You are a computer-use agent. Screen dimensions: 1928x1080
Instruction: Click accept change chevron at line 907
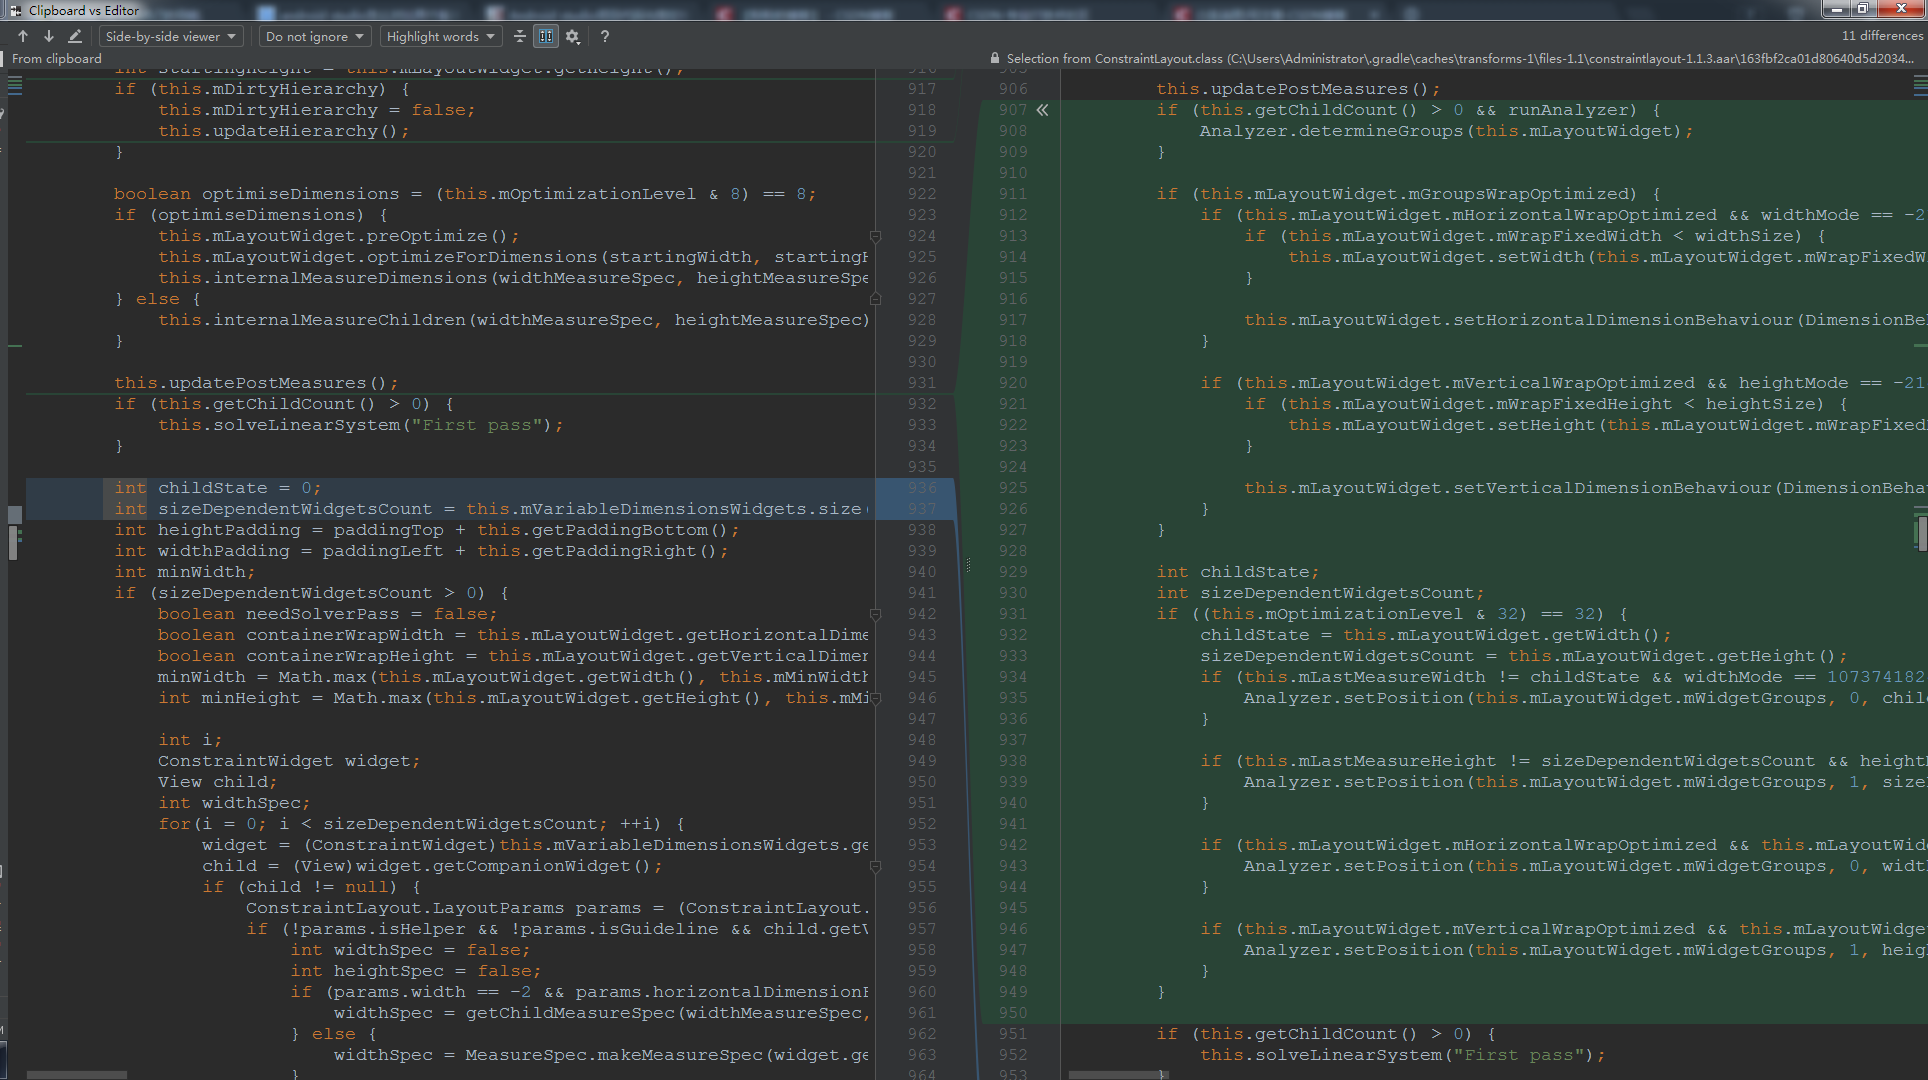1042,110
